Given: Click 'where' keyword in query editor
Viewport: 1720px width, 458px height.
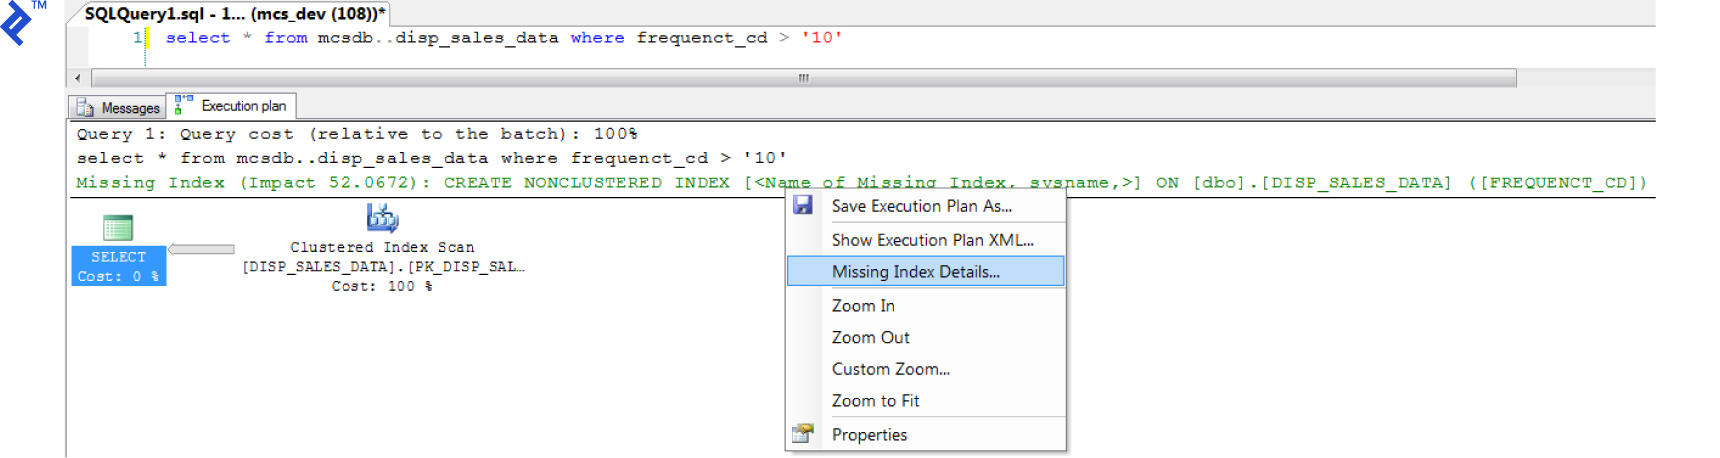Looking at the screenshot, I should 597,38.
